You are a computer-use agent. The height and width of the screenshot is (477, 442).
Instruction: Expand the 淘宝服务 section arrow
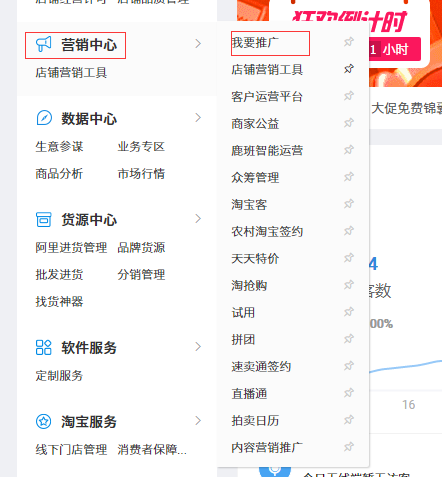(198, 421)
